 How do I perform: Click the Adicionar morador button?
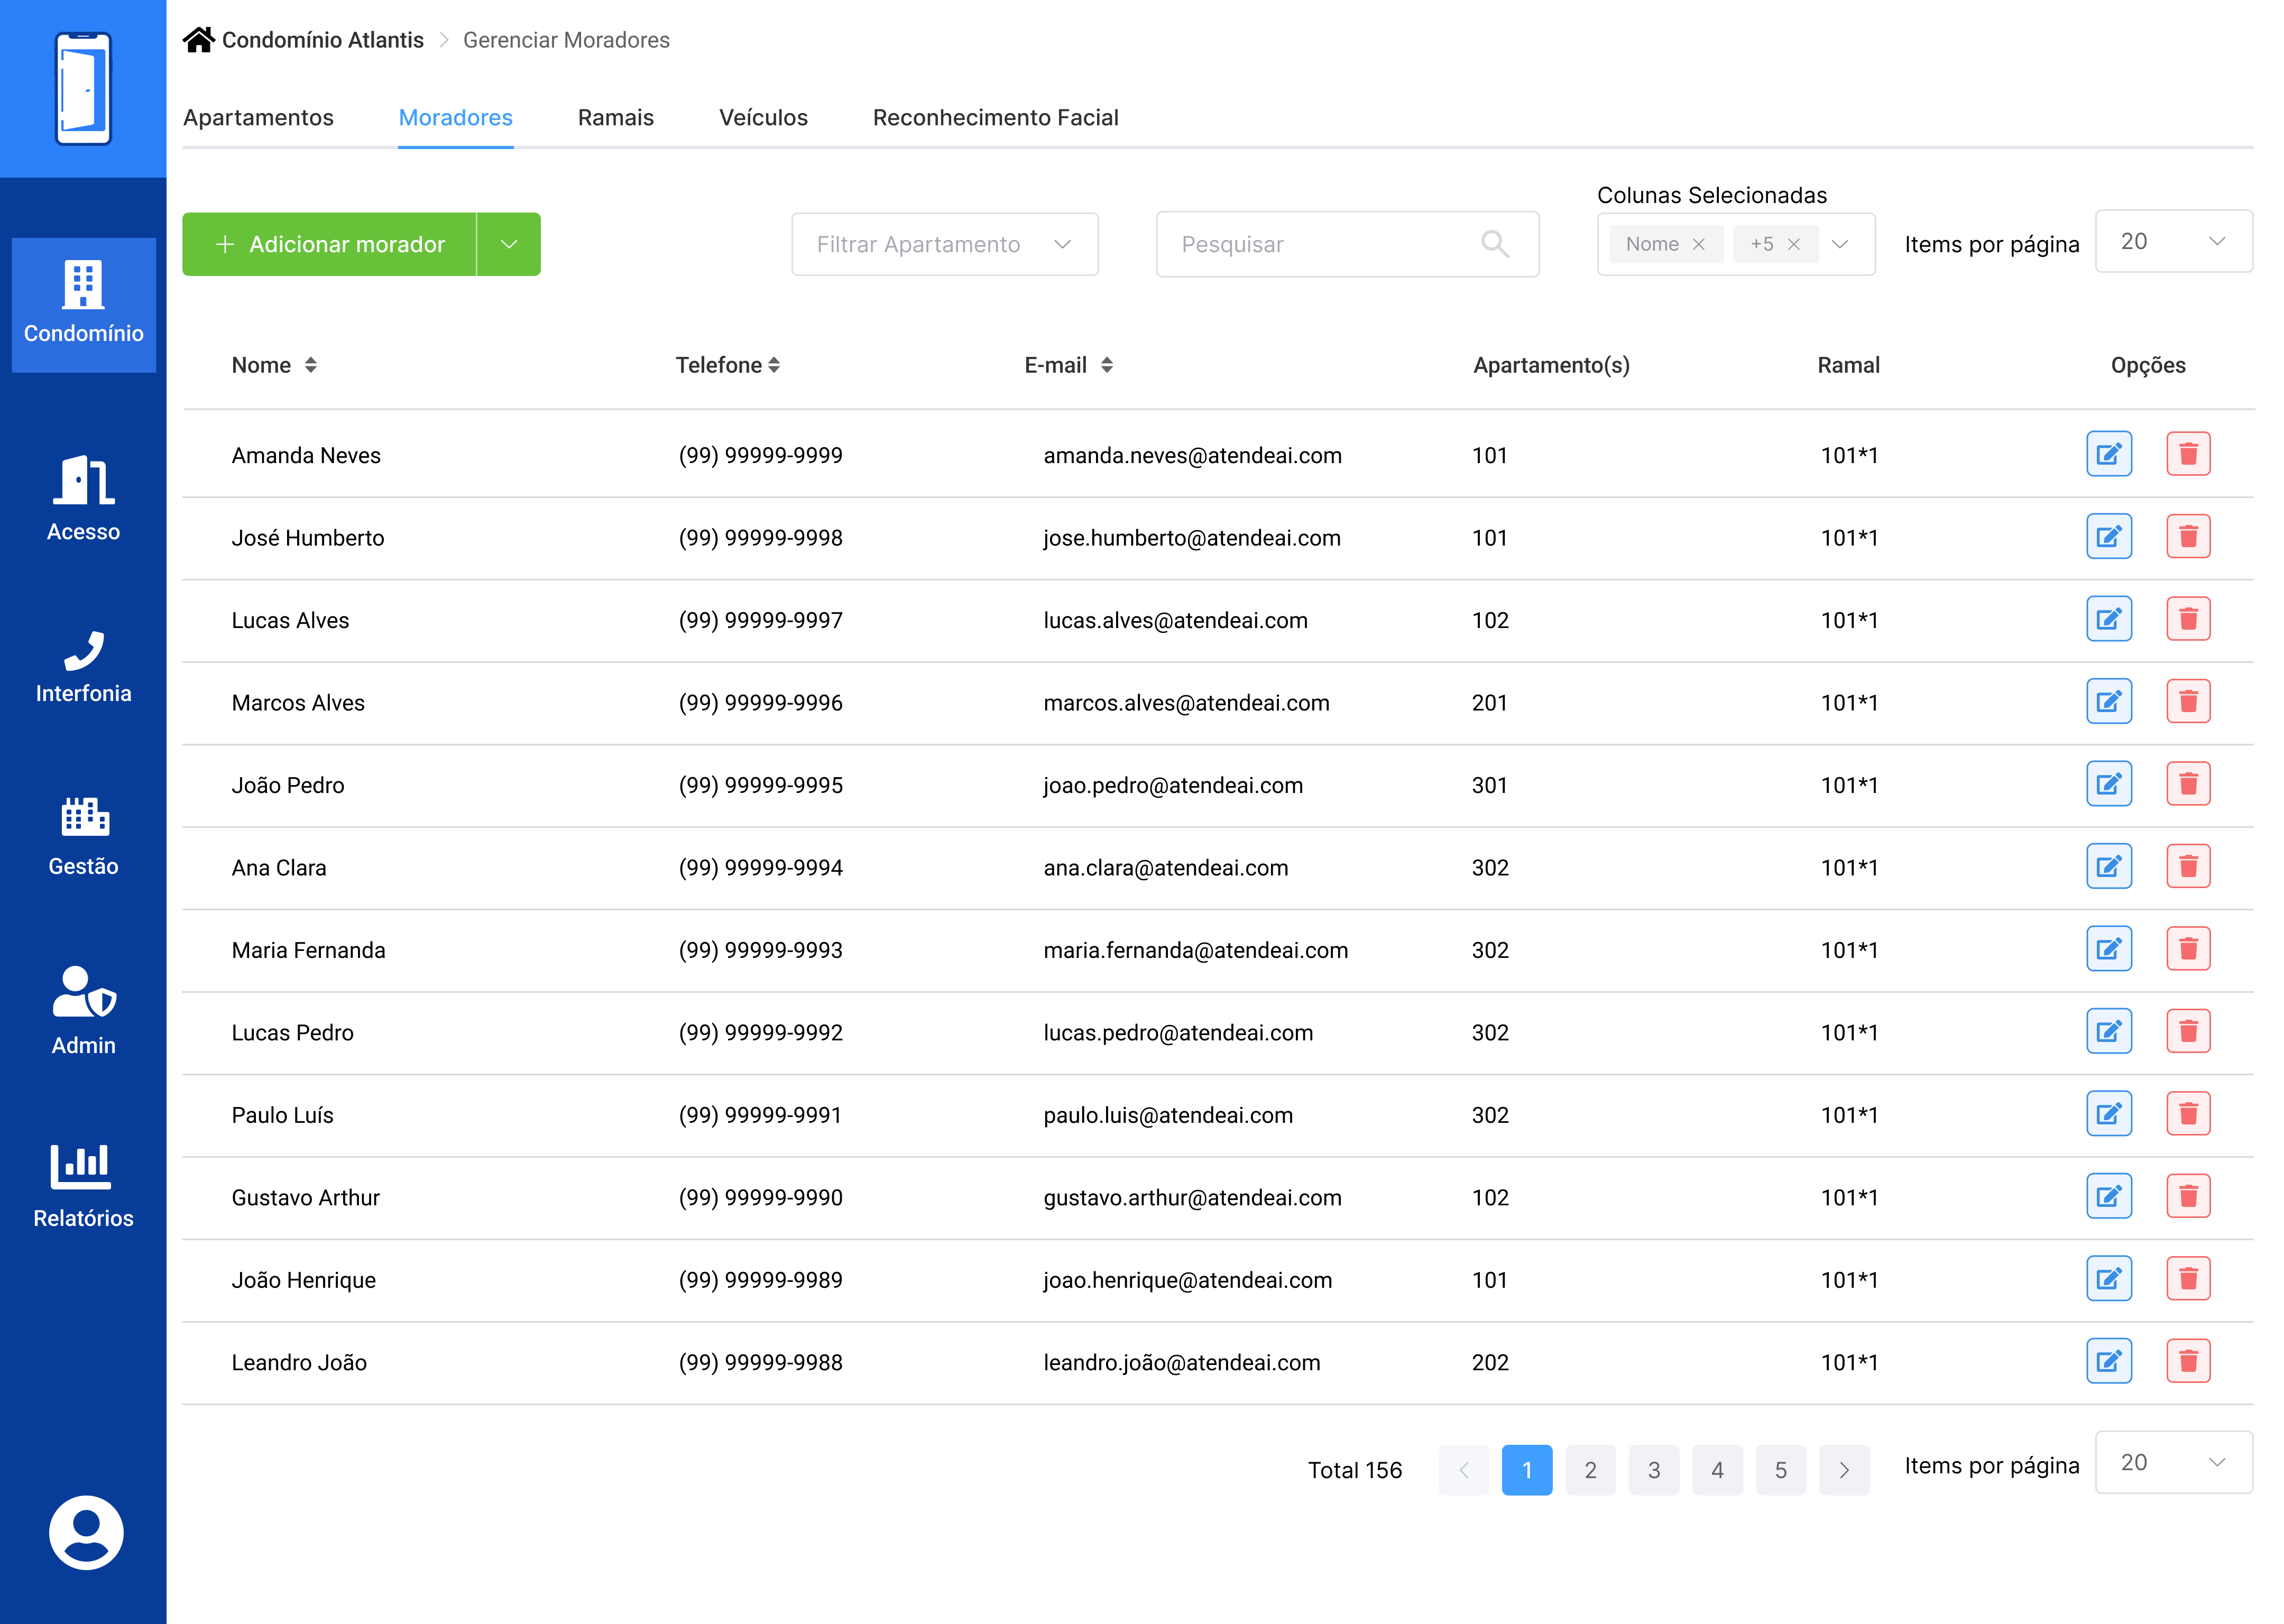(x=329, y=244)
